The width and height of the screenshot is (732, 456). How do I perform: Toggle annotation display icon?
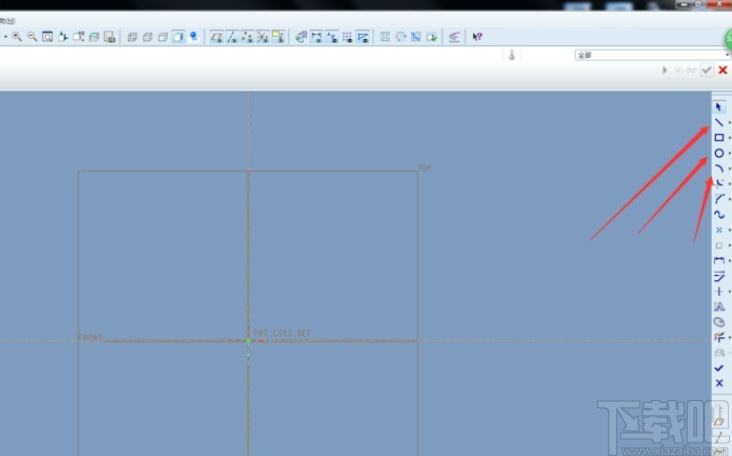[x=278, y=36]
